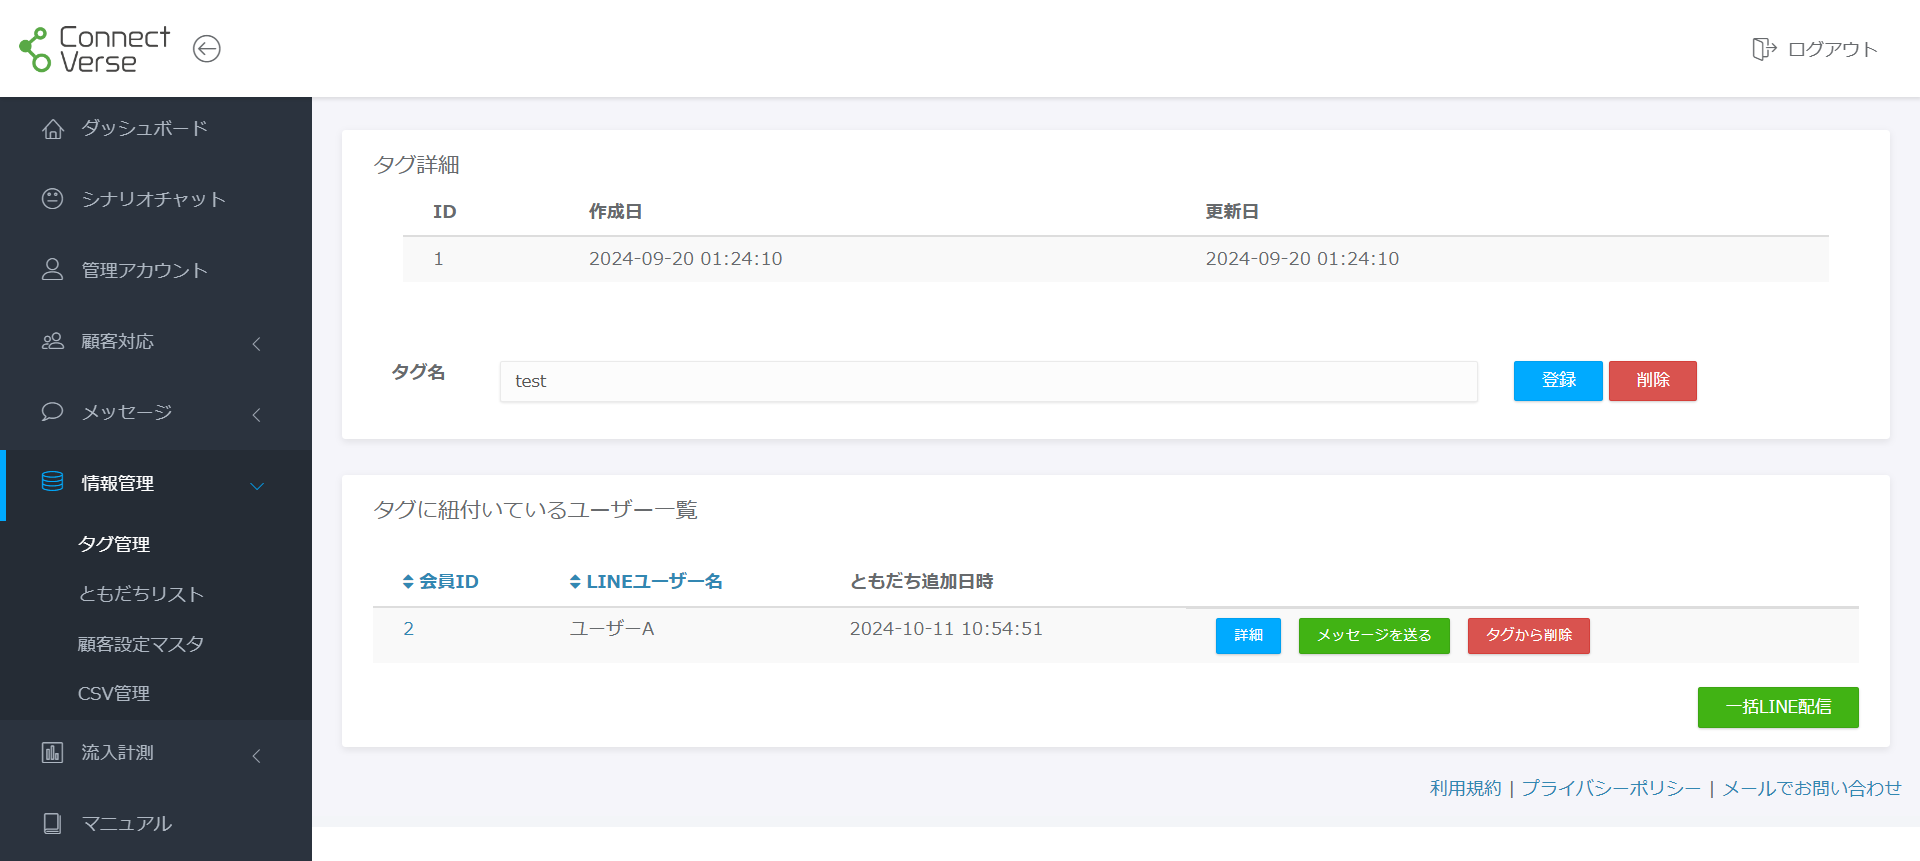Select ともだちリスト submenu item
Viewport: 1920px width, 861px height.
[x=141, y=594]
